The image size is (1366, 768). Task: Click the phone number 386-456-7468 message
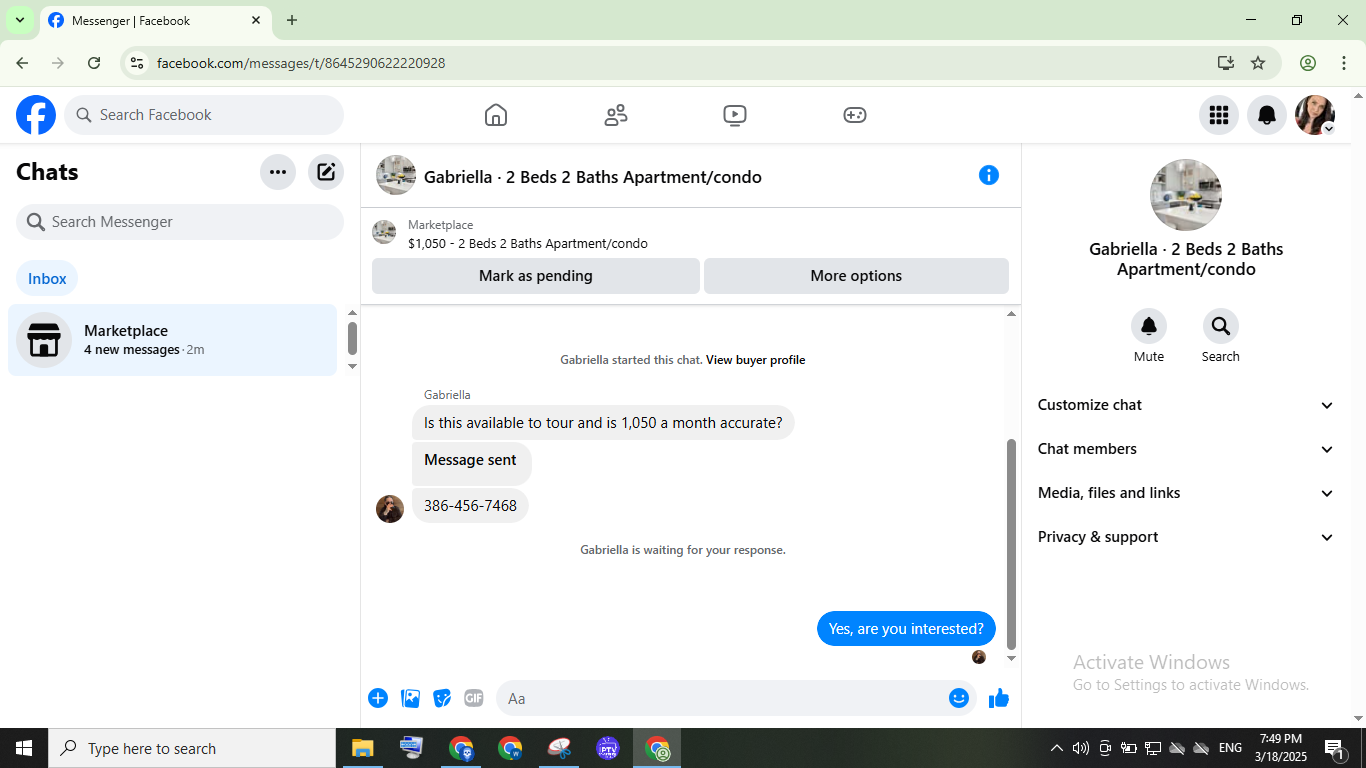point(470,506)
